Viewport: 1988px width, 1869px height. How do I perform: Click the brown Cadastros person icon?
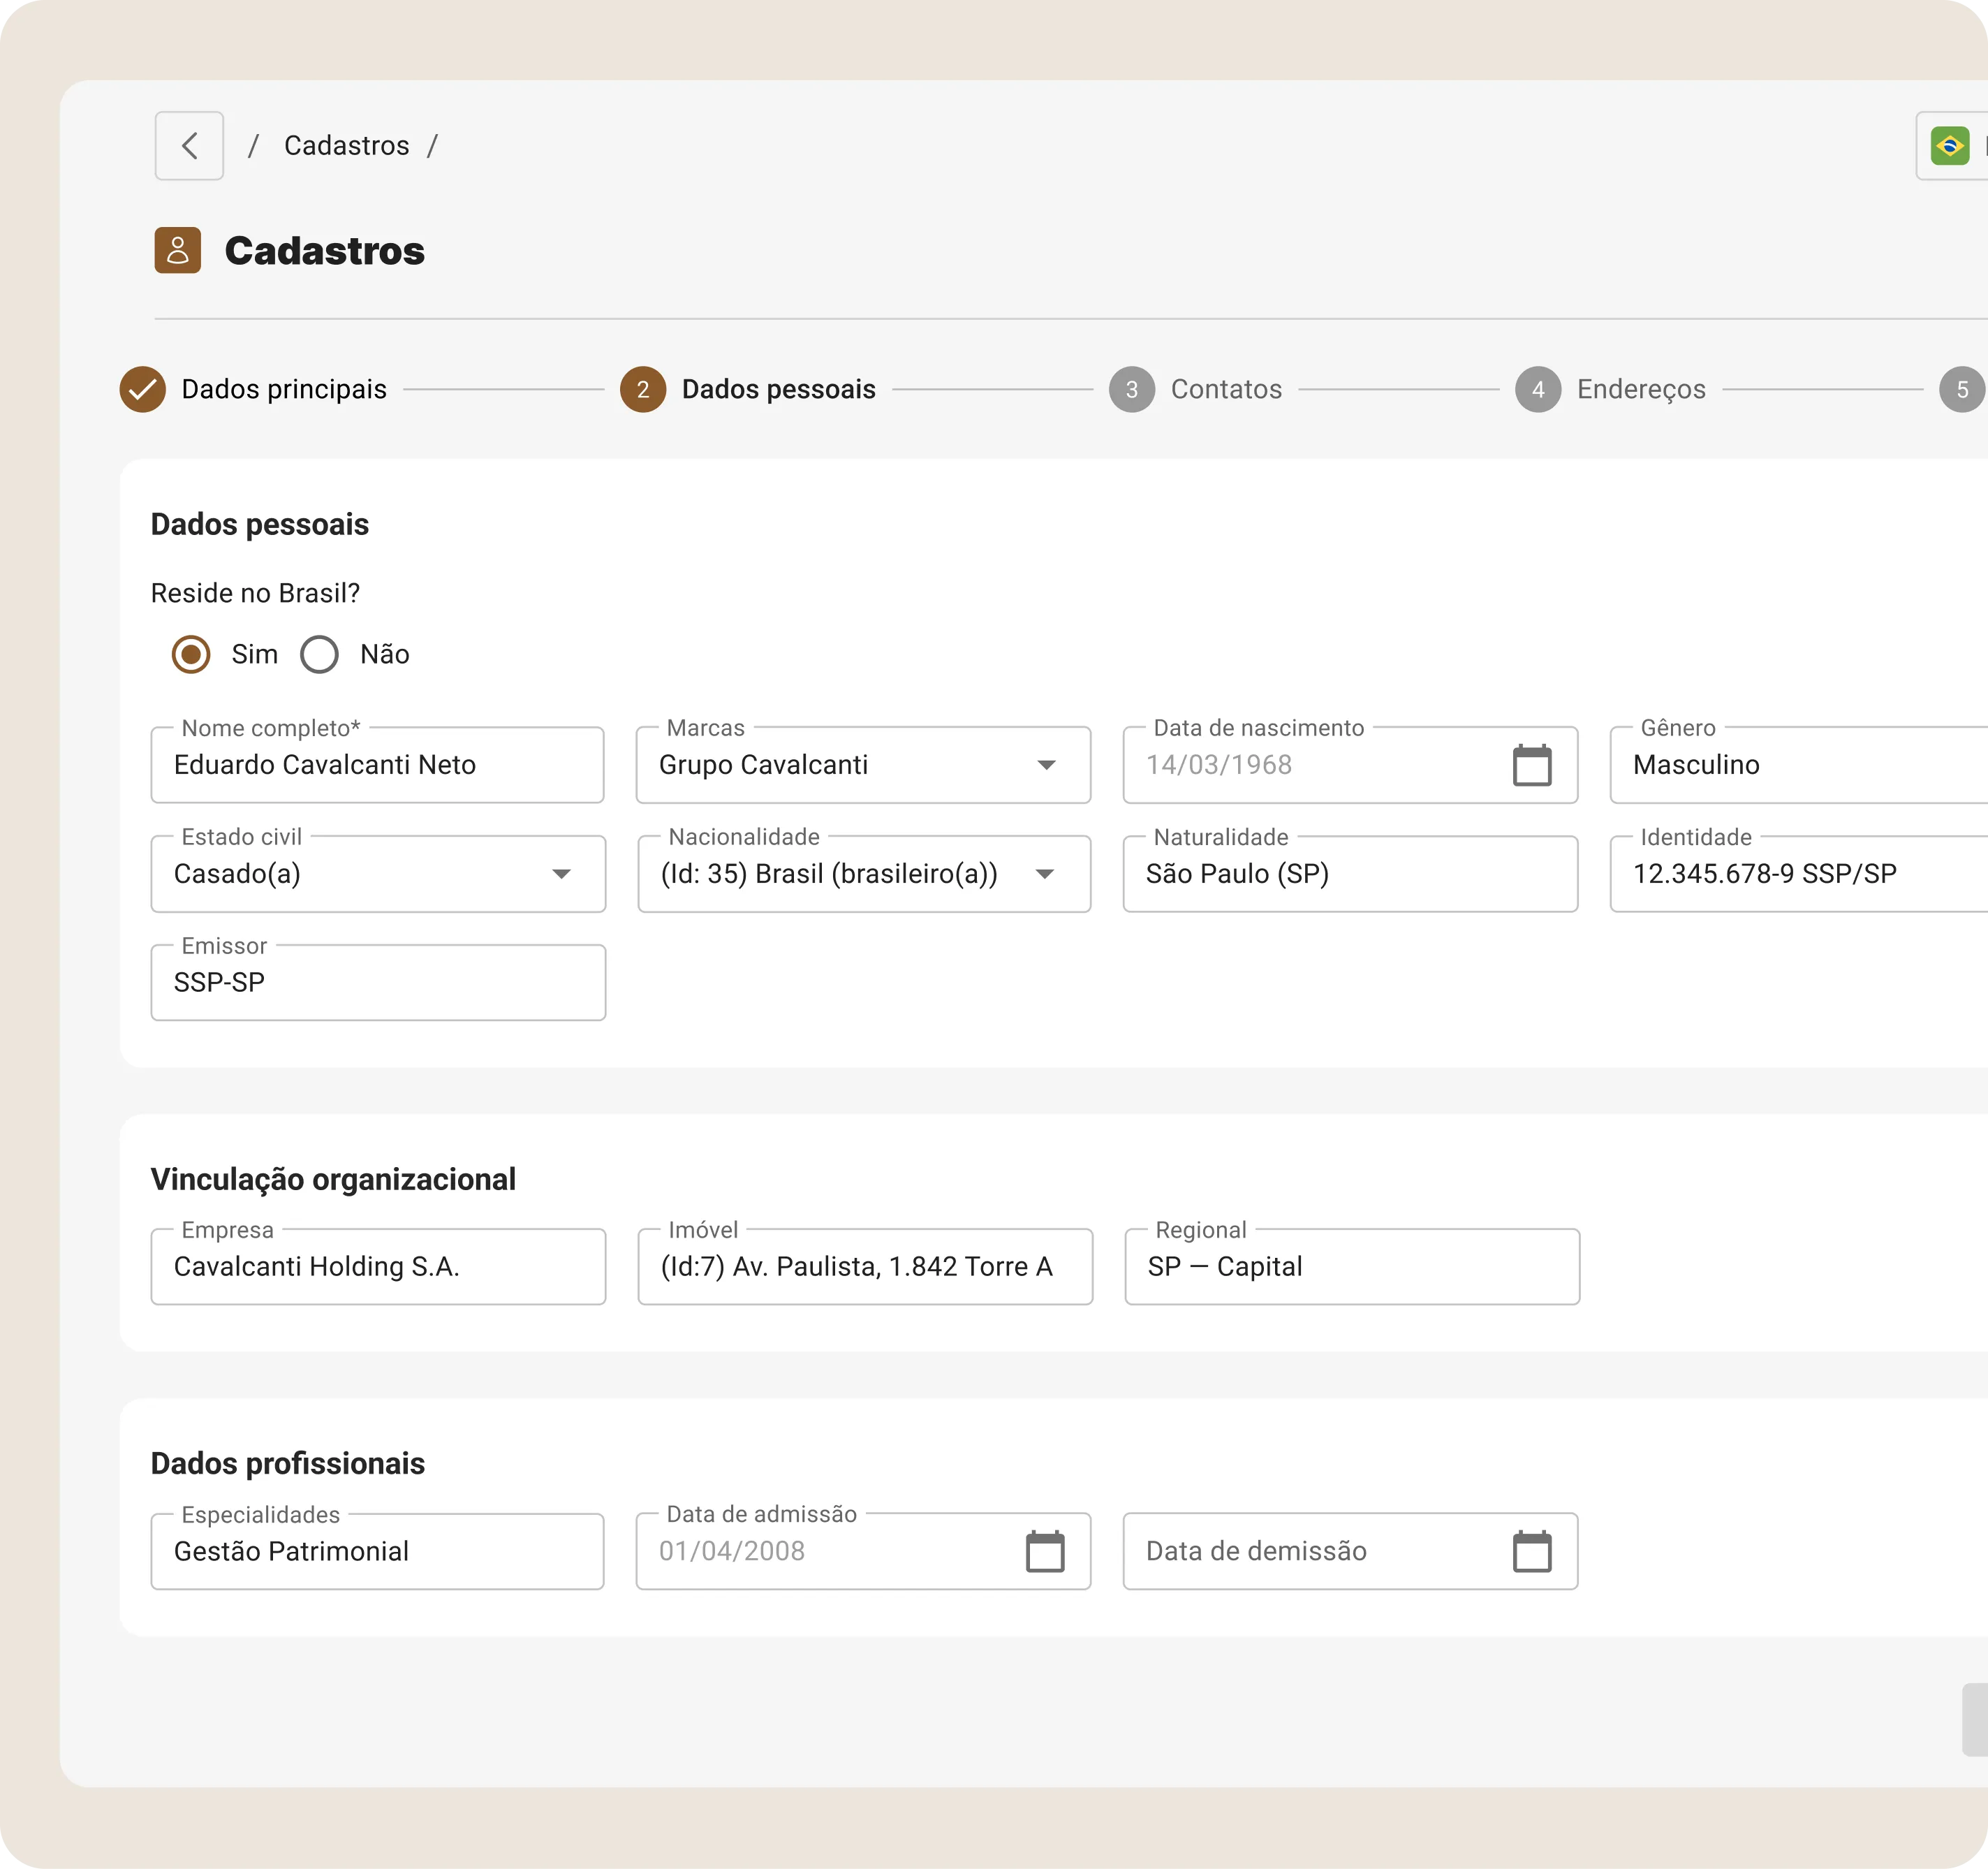click(x=178, y=250)
